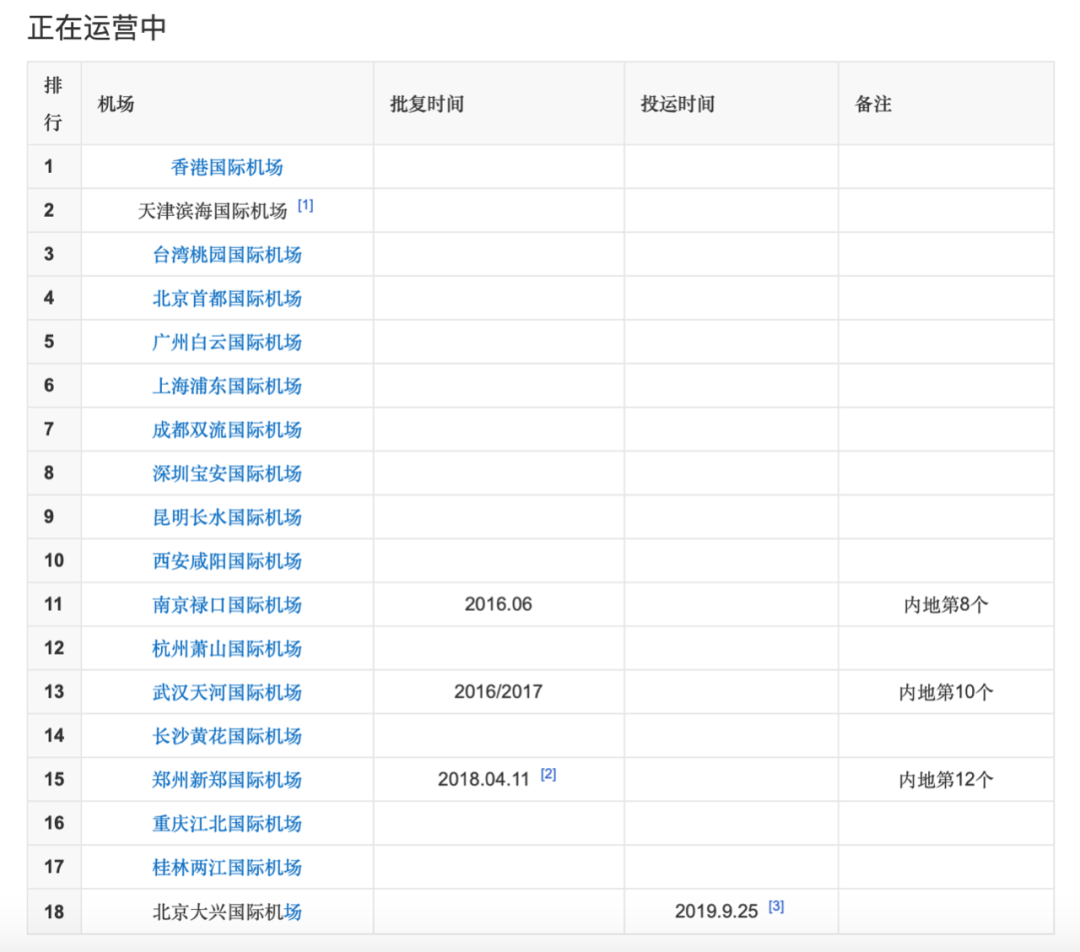The width and height of the screenshot is (1080, 952).
Task: Open the 桂林两江国际机场 link
Action: tap(227, 867)
